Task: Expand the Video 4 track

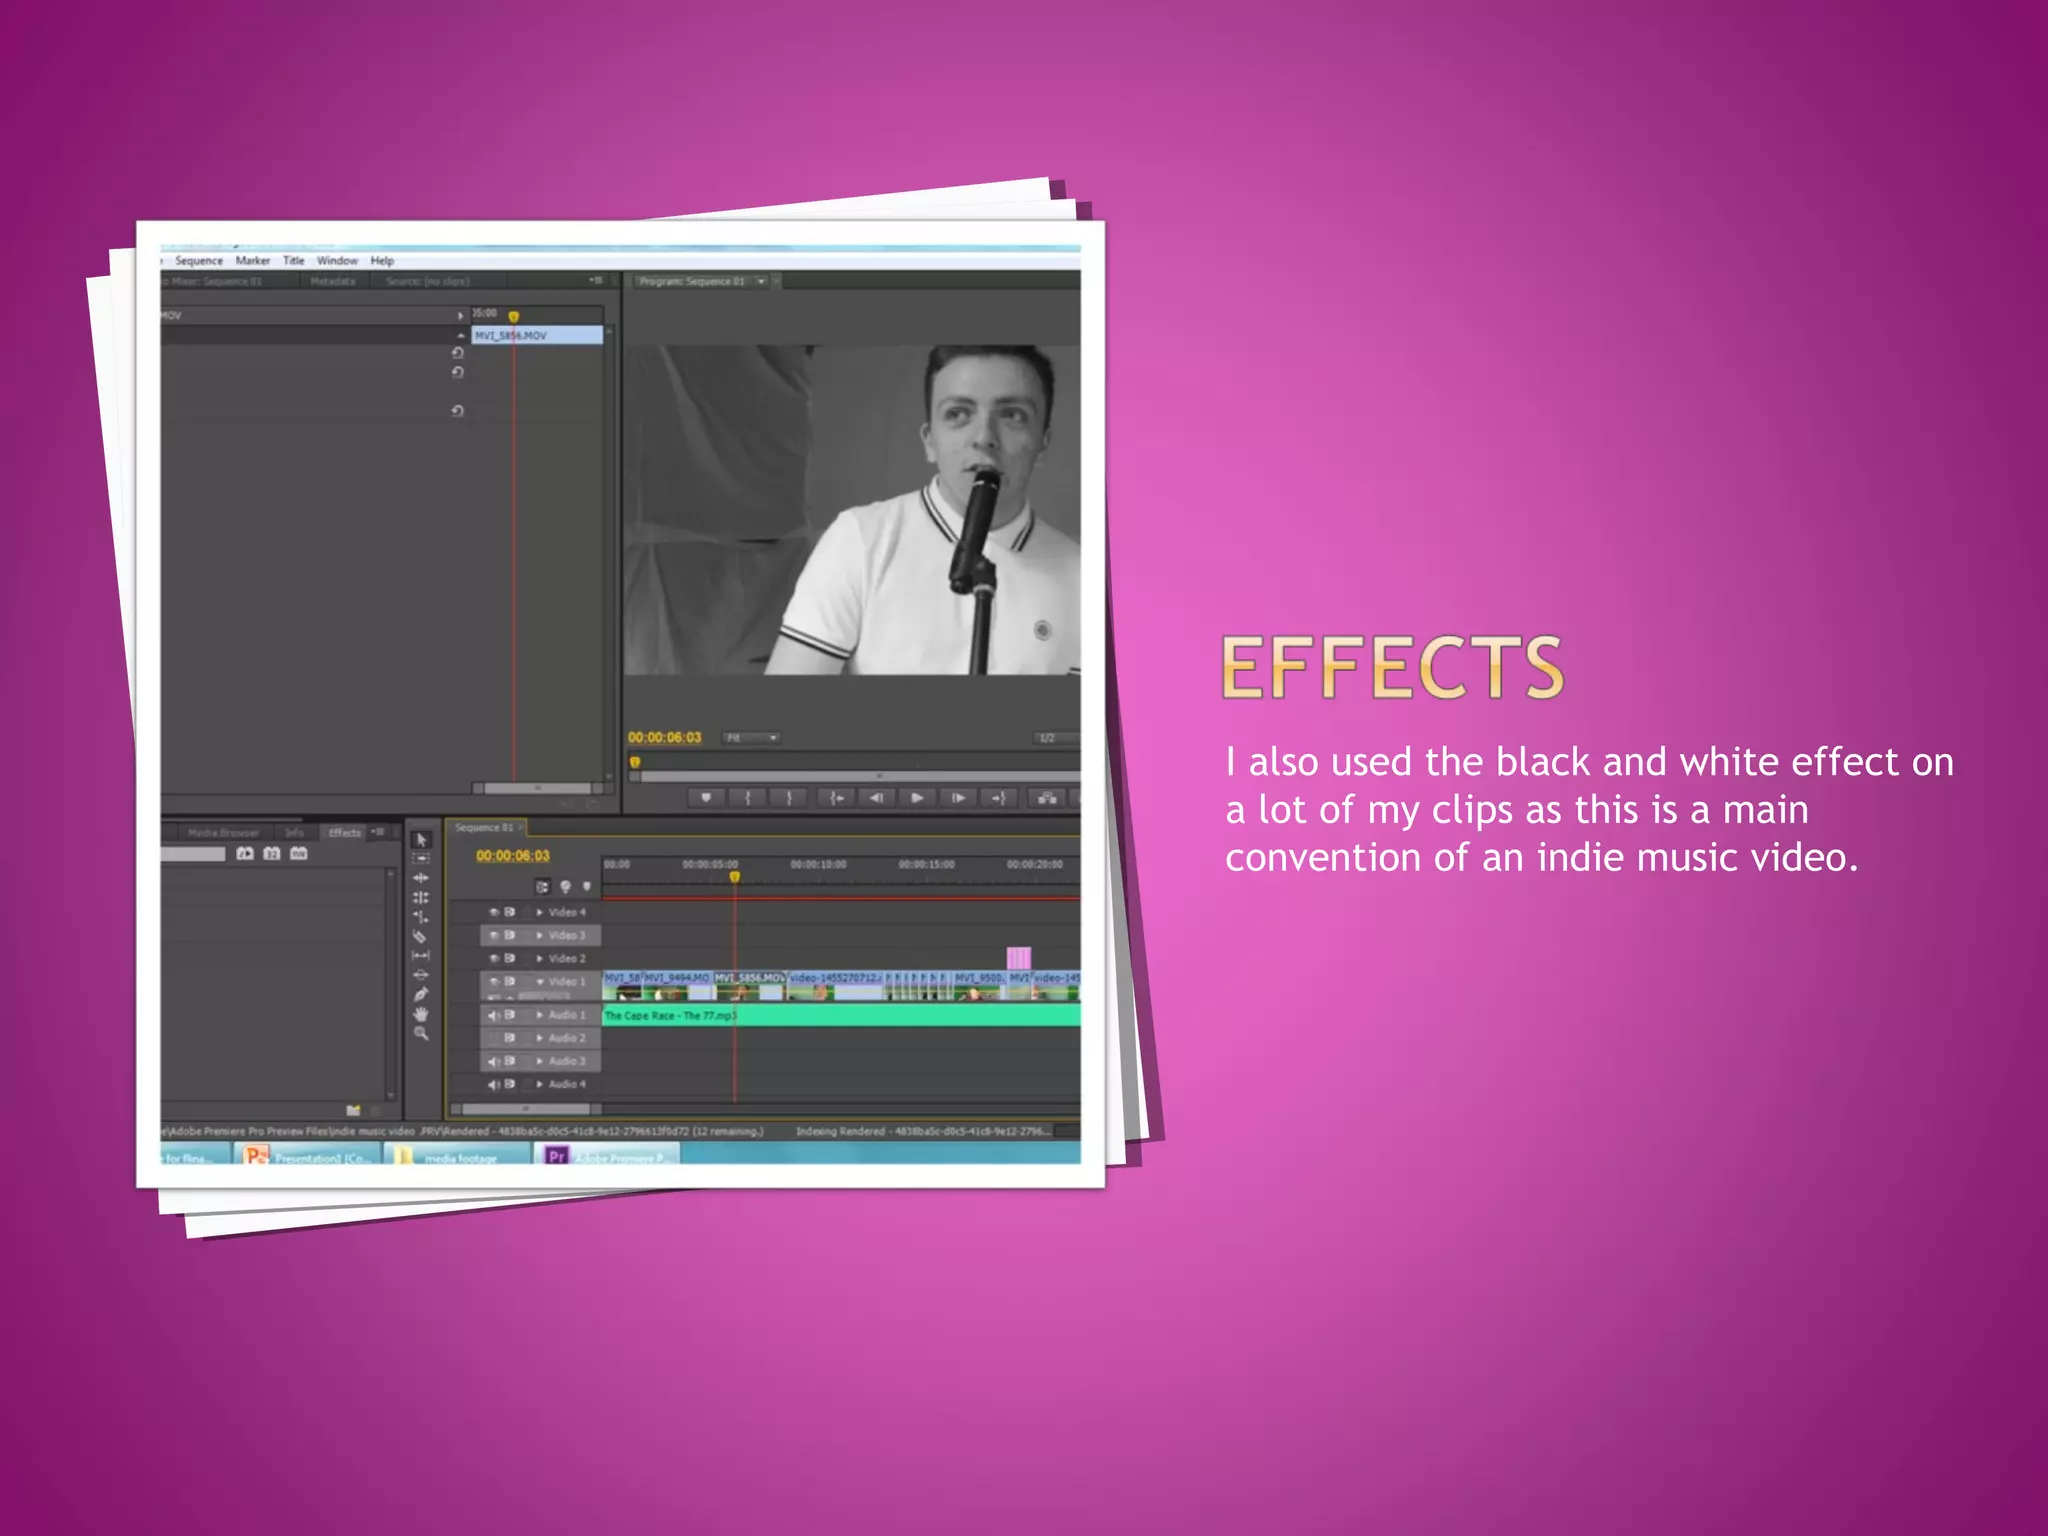Action: (x=540, y=912)
